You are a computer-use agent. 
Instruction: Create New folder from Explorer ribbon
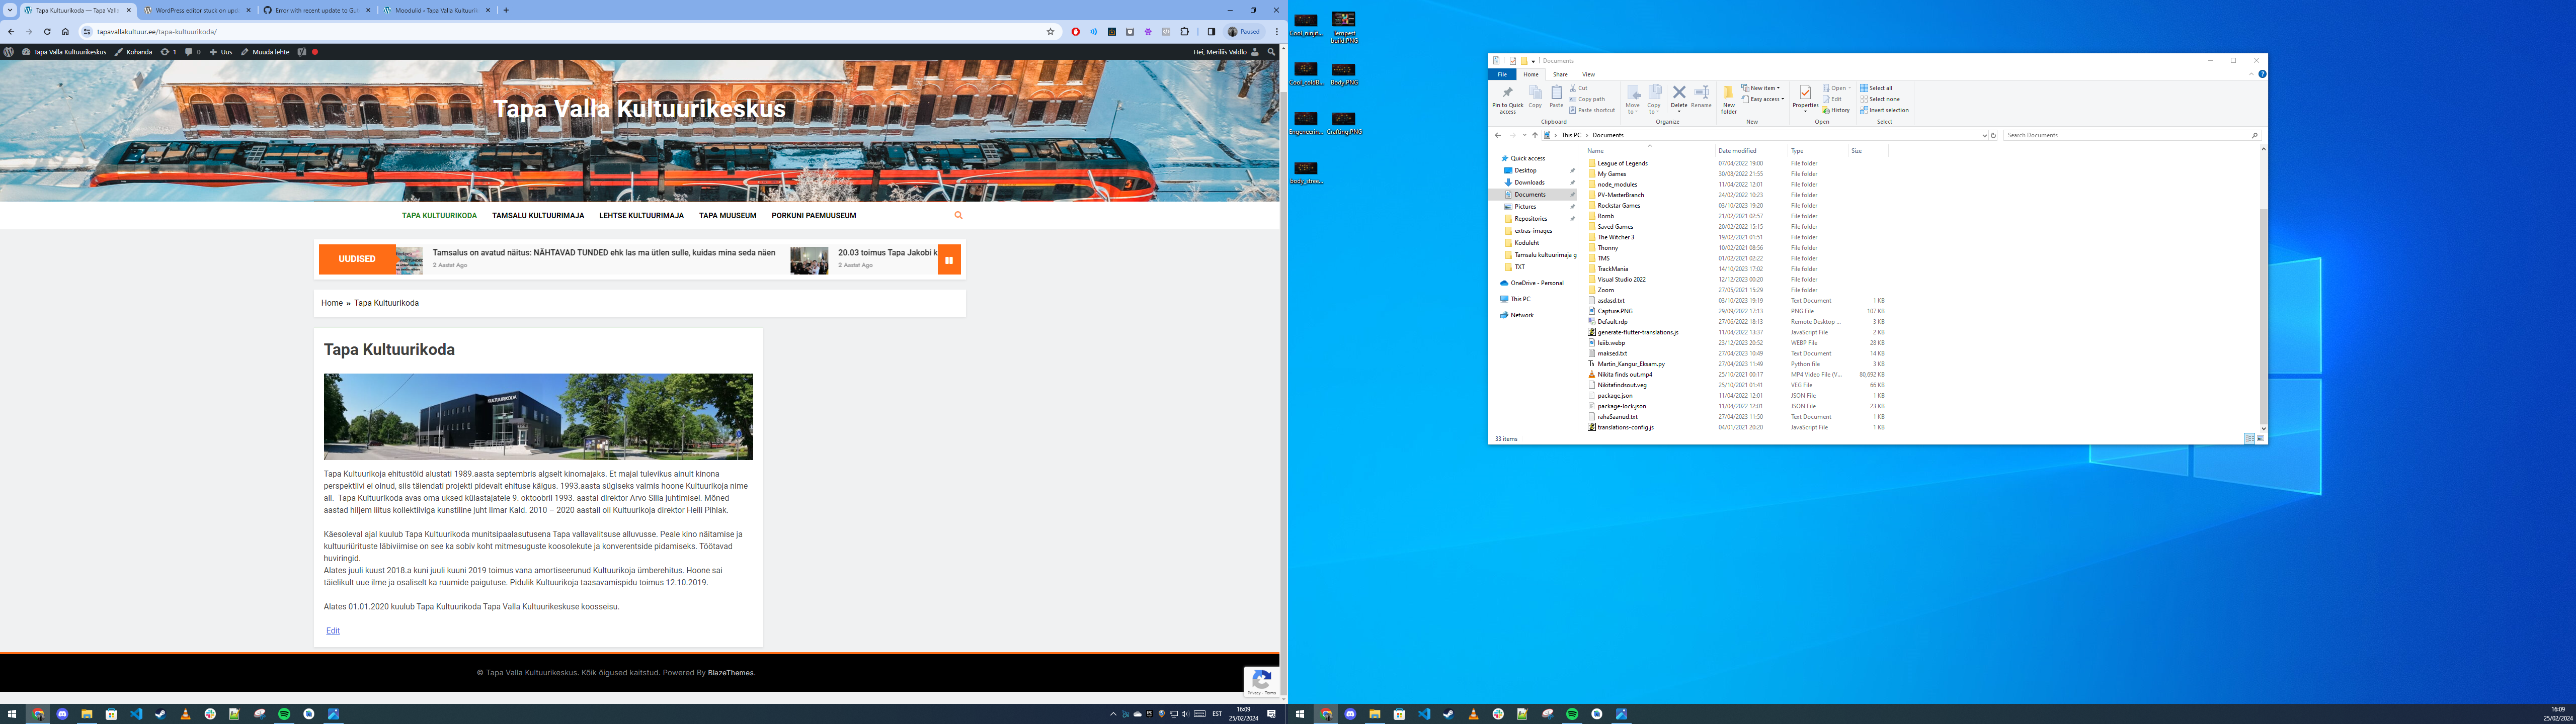coord(1728,100)
